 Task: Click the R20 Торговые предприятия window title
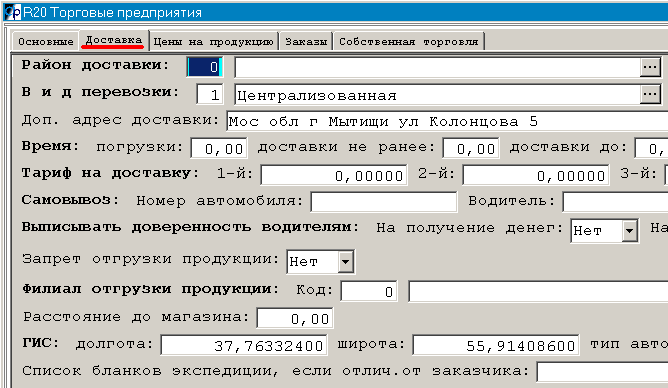click(112, 12)
